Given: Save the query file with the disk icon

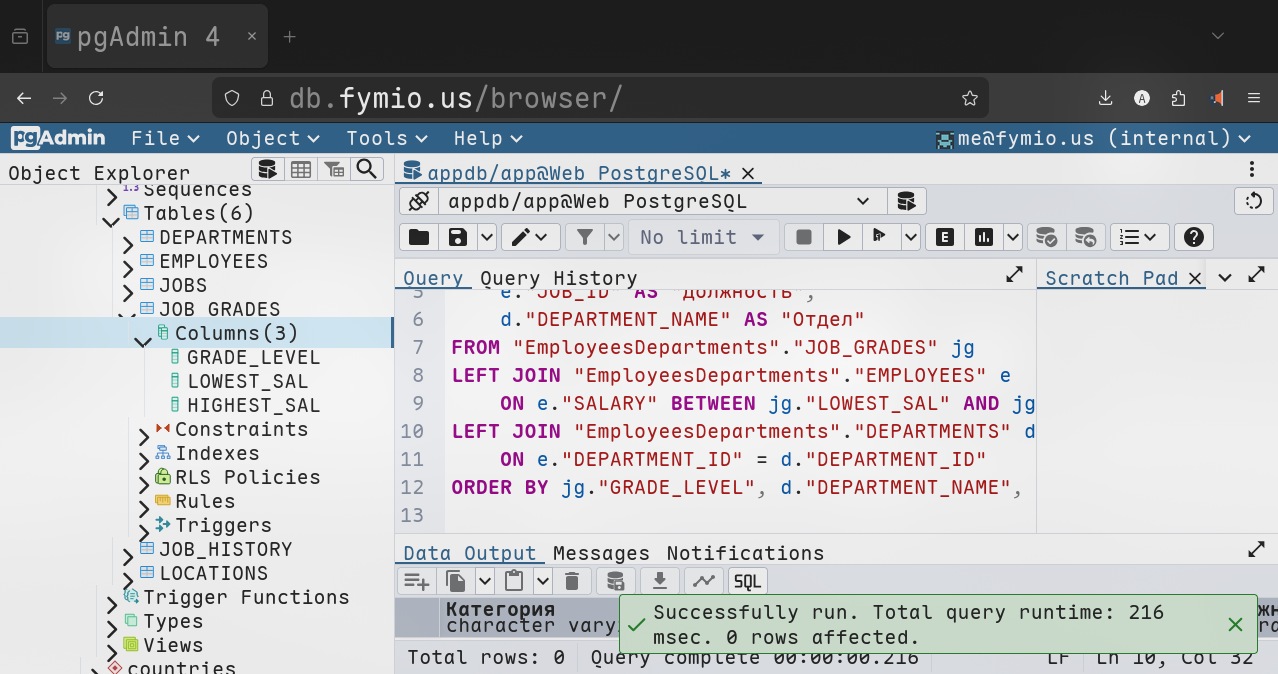Looking at the screenshot, I should pyautogui.click(x=458, y=237).
